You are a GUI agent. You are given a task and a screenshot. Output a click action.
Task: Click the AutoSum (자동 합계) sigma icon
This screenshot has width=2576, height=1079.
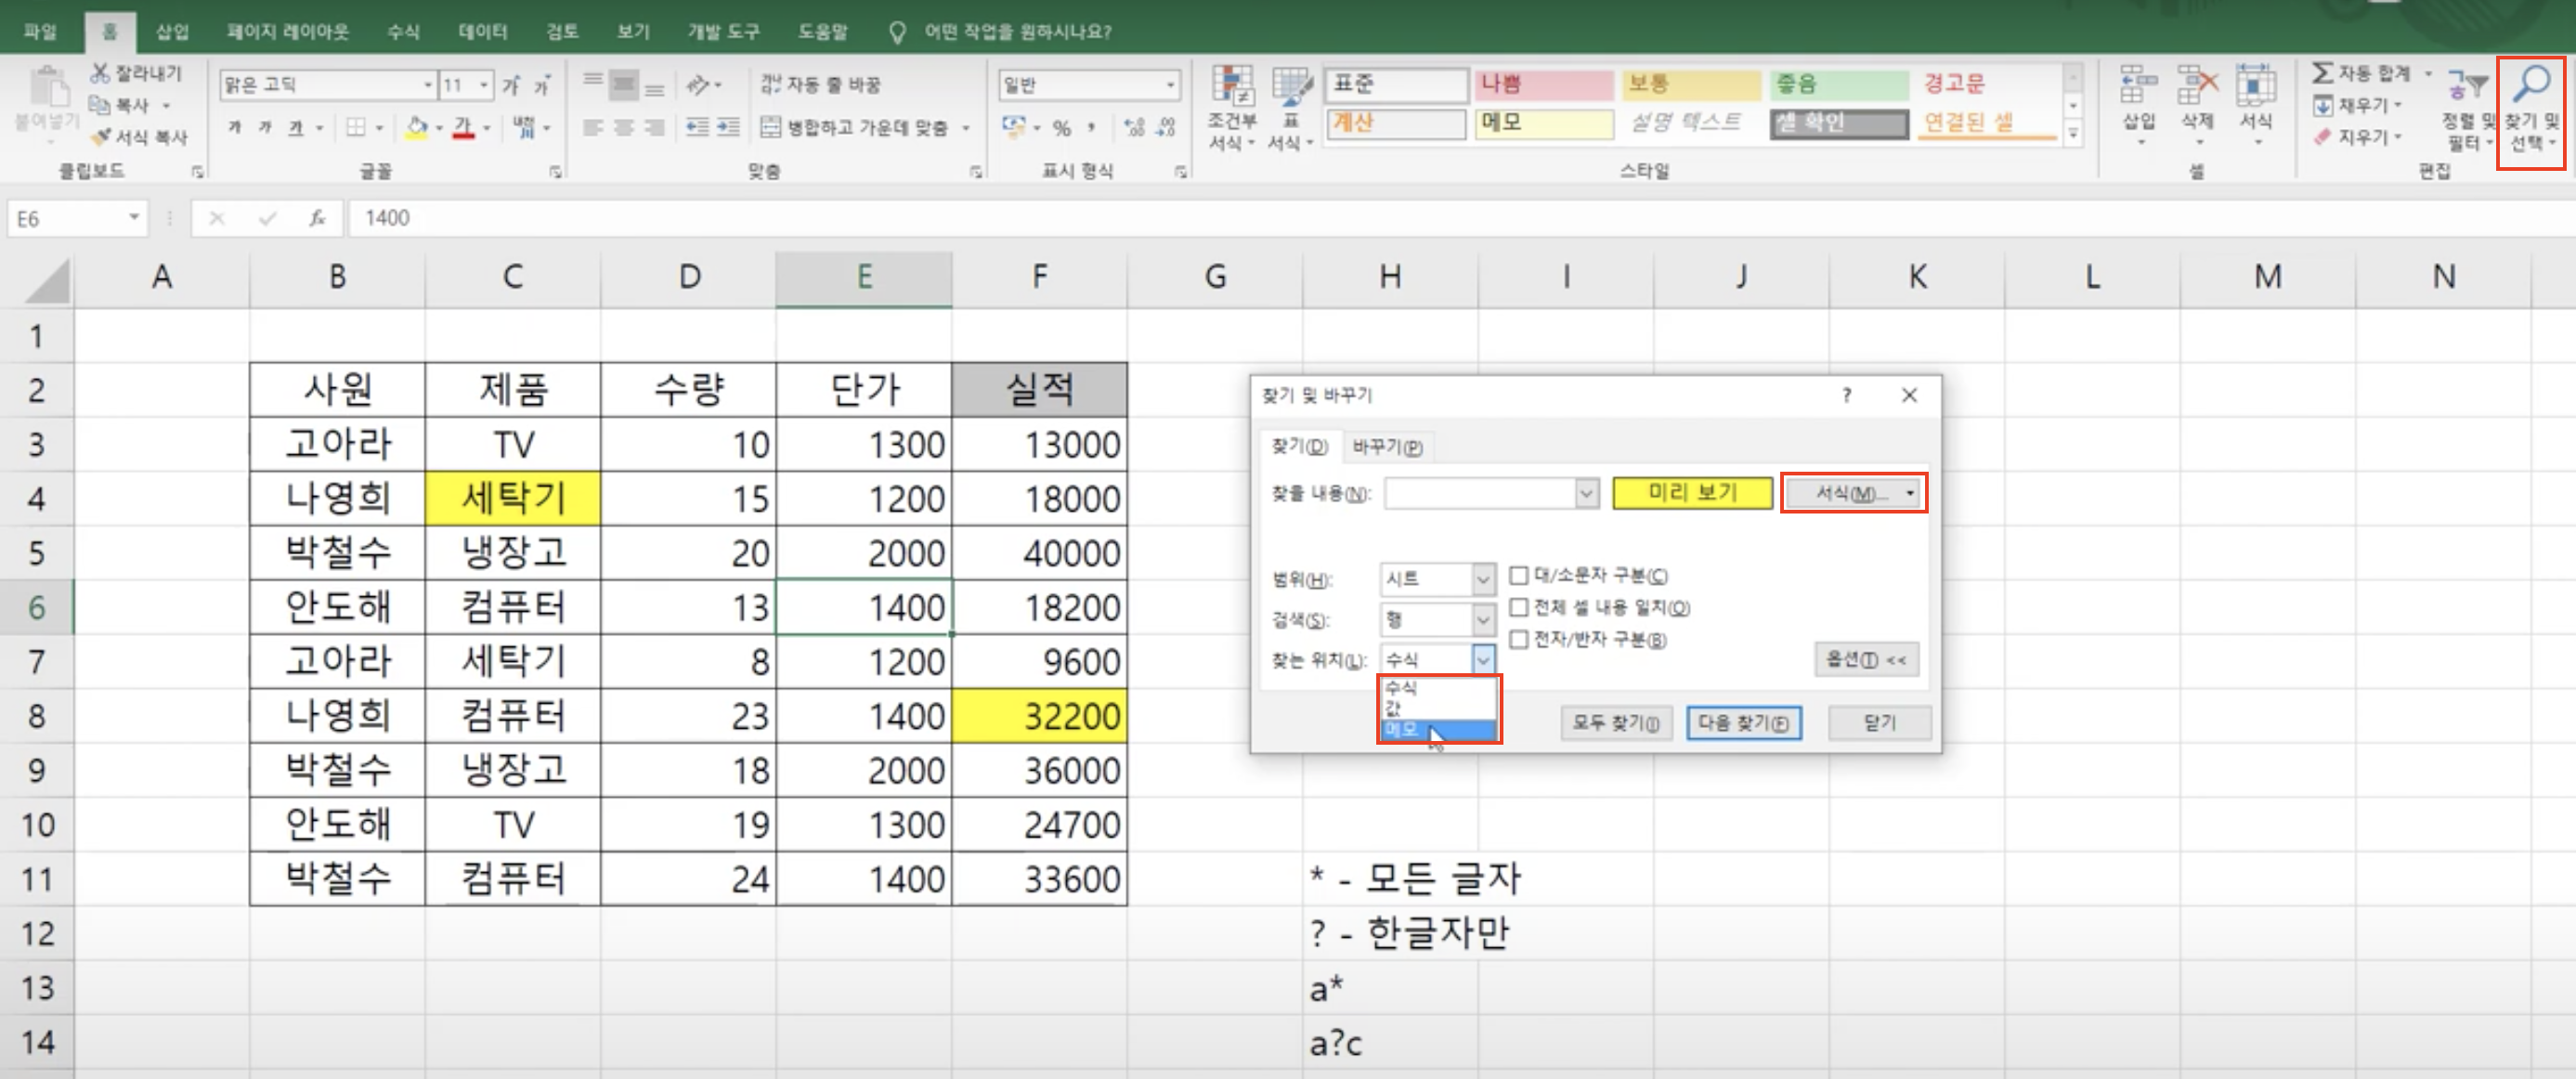pos(2323,73)
